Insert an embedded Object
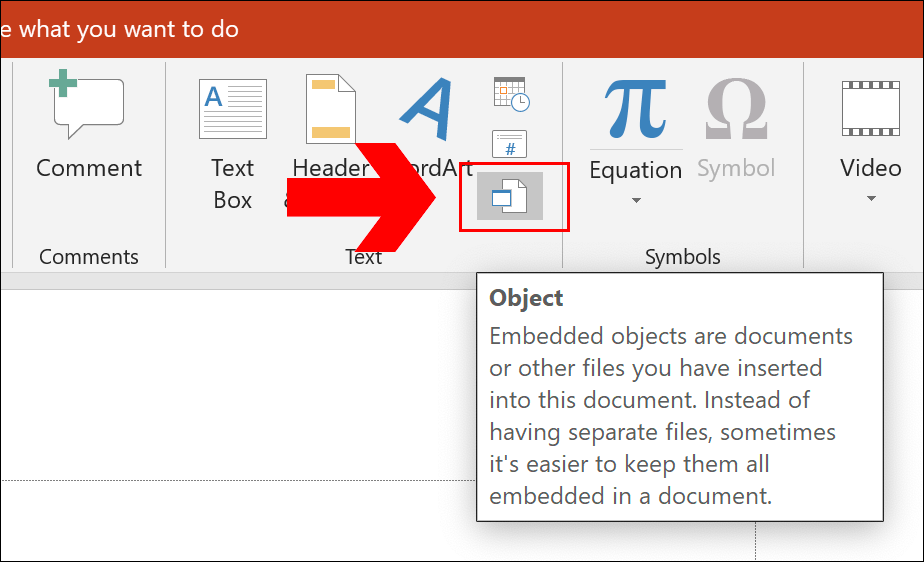Screen dimensions: 924x562 point(510,196)
